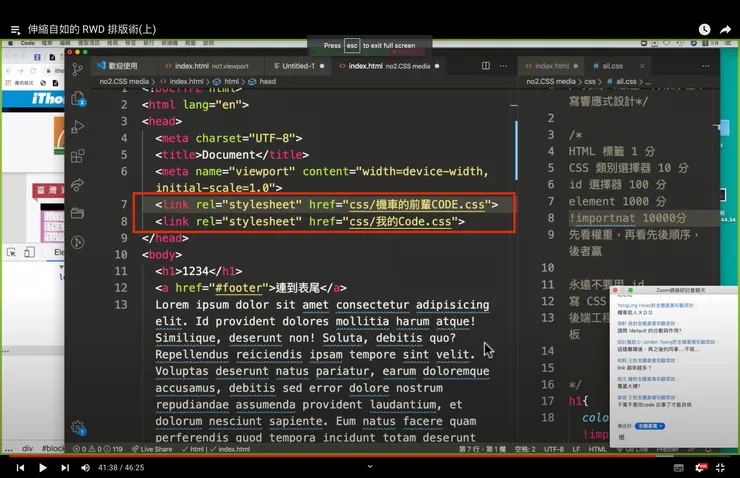
Task: Click the html check item in status bar
Action: tap(191, 449)
